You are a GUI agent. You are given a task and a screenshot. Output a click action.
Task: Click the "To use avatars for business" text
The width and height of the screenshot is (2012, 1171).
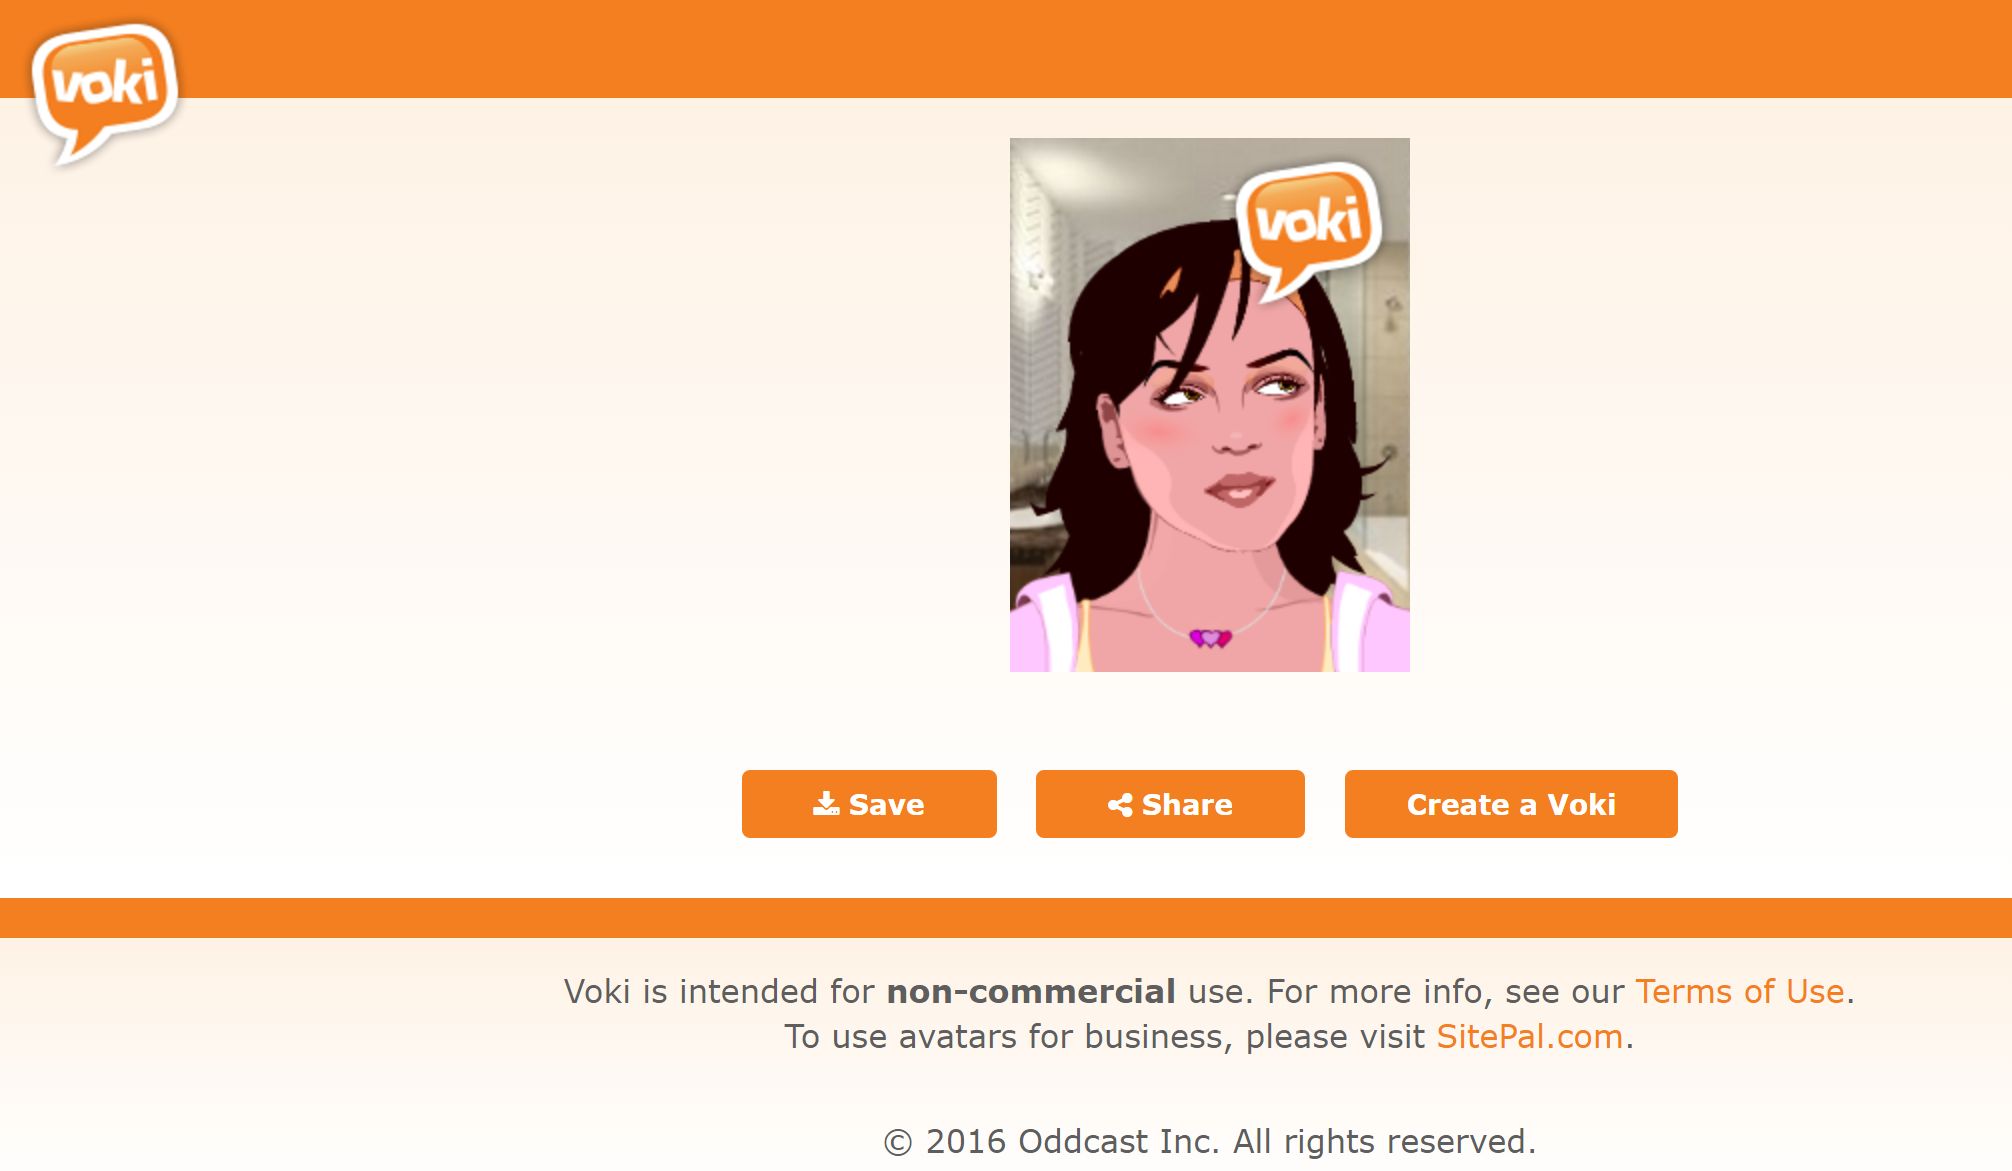(1004, 1037)
